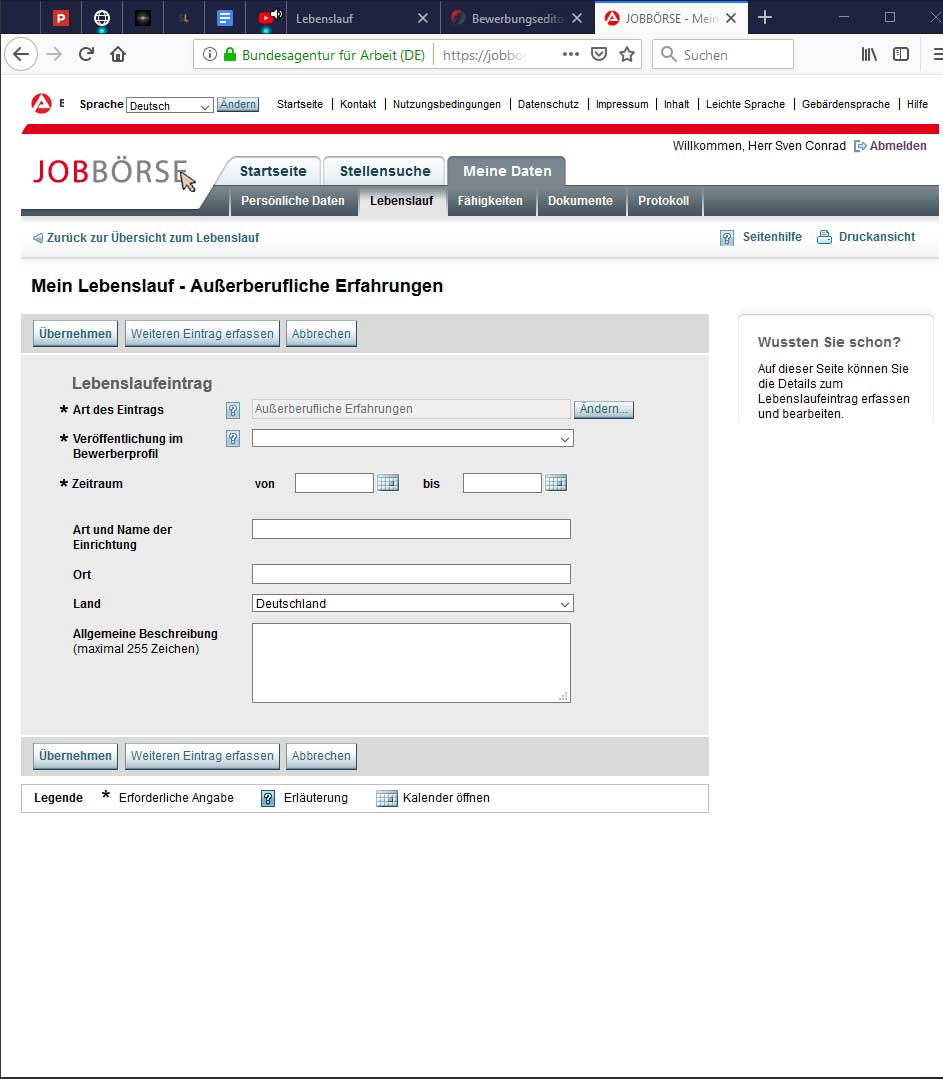
Task: Open the Protokoll sub-tab
Action: (x=664, y=201)
